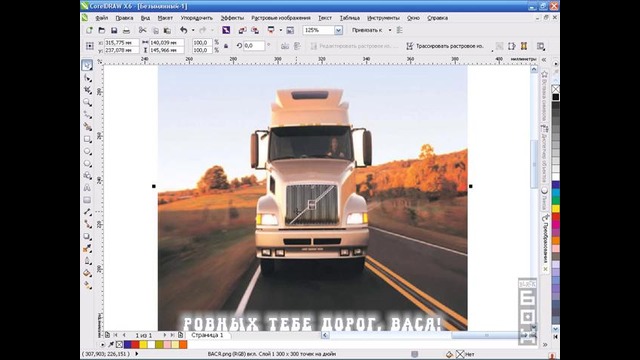Click the Undo arrow icon
Image resolution: width=640 pixels, height=360 pixels.
click(184, 30)
